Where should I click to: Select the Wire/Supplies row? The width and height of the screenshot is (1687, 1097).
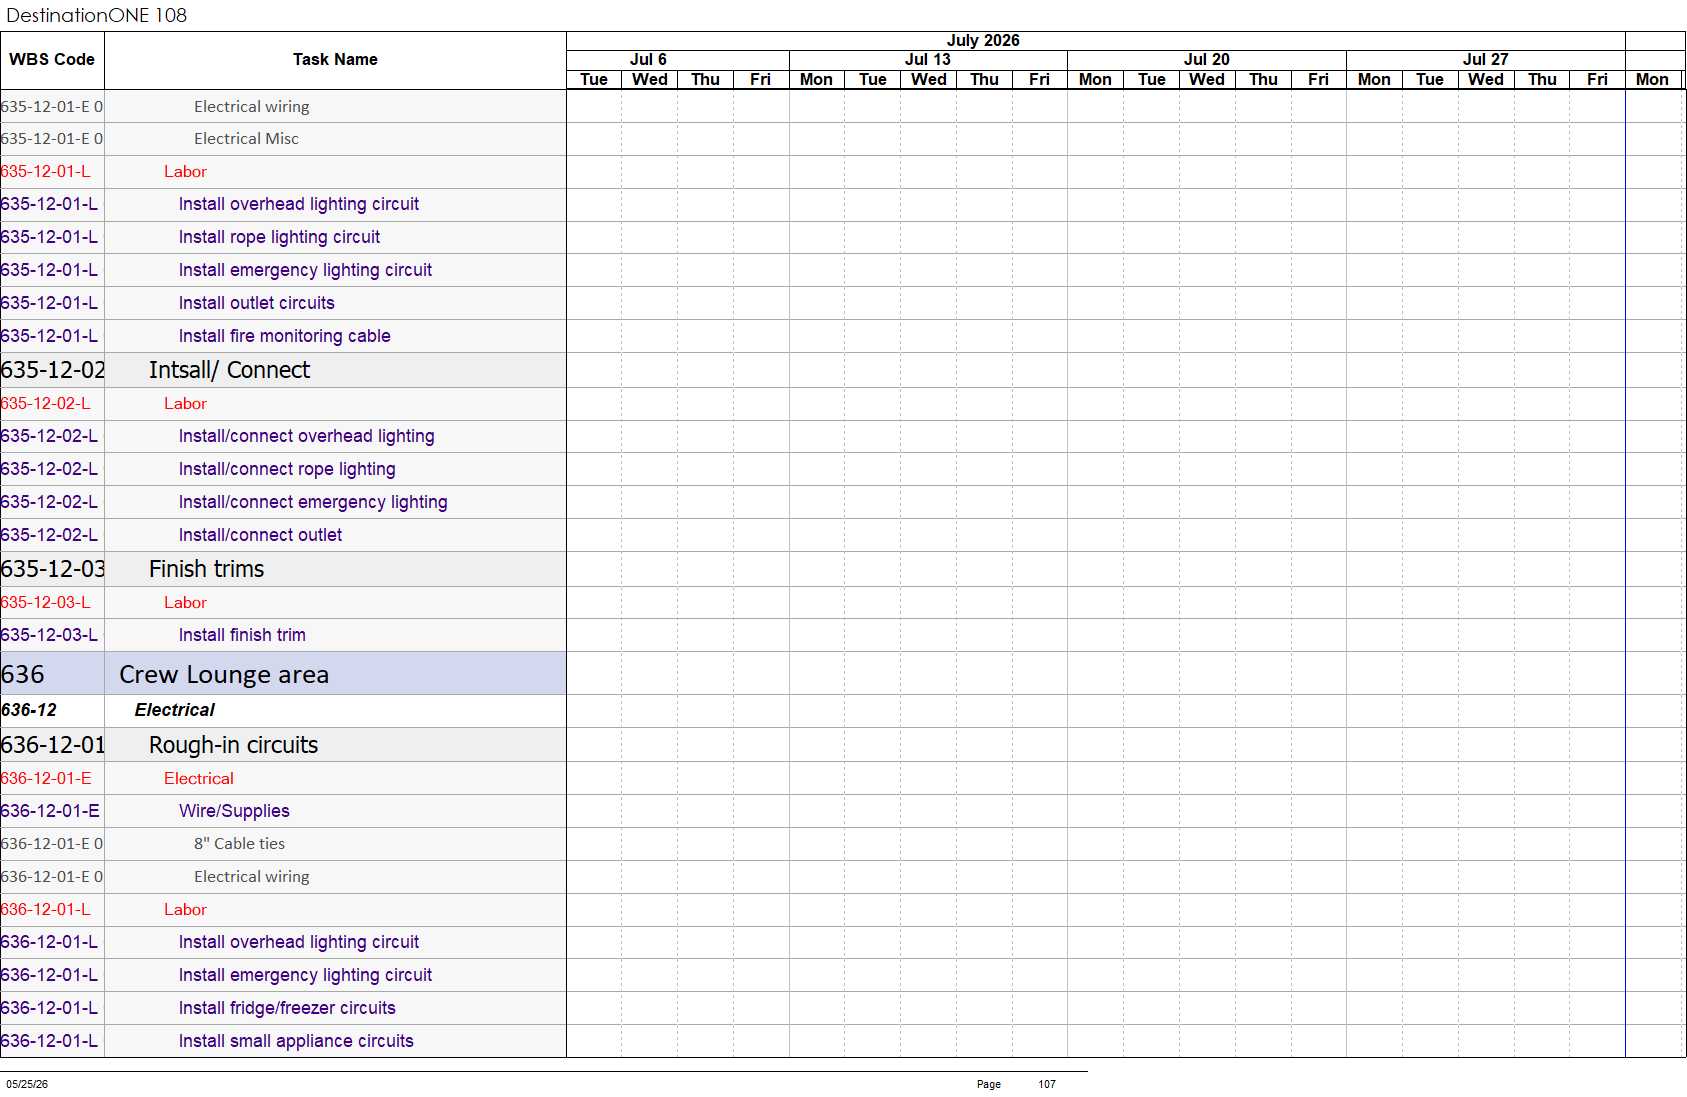pos(283,812)
